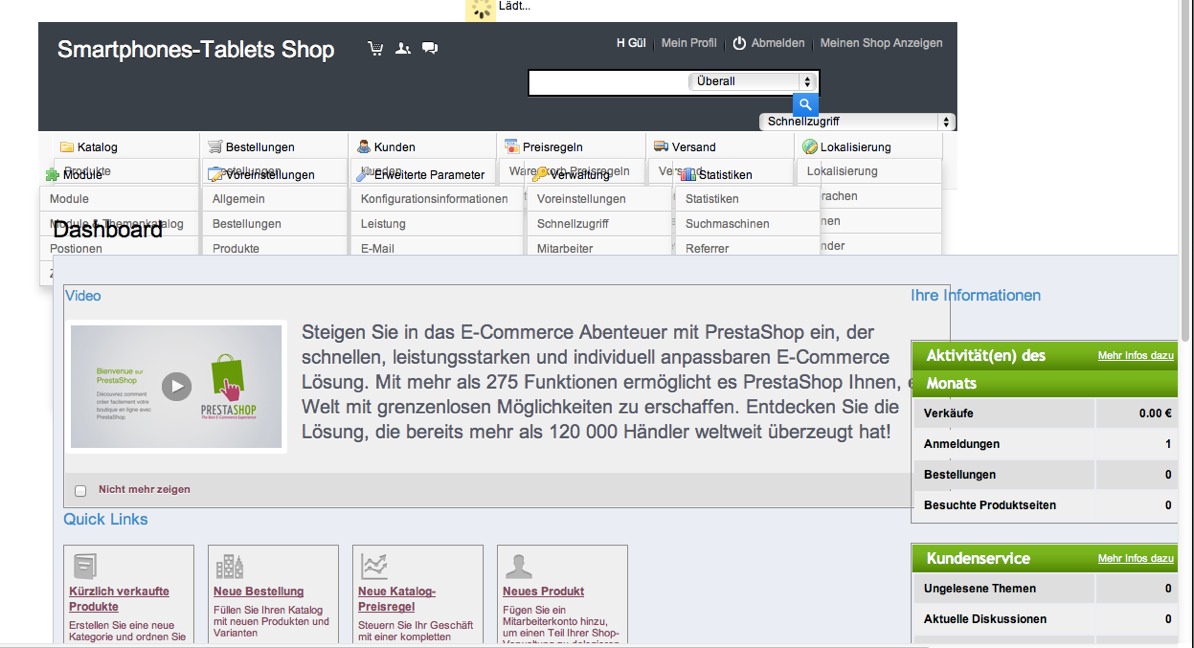
Task: Open the Preisregeln menu
Action: [552, 147]
